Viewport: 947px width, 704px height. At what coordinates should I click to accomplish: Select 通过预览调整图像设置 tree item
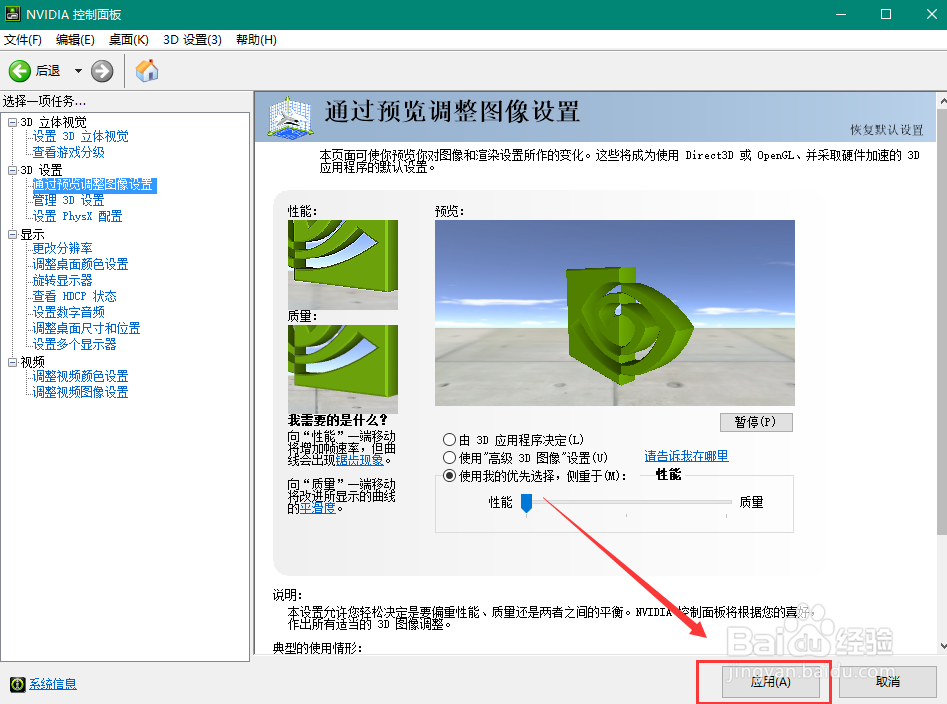(x=94, y=185)
